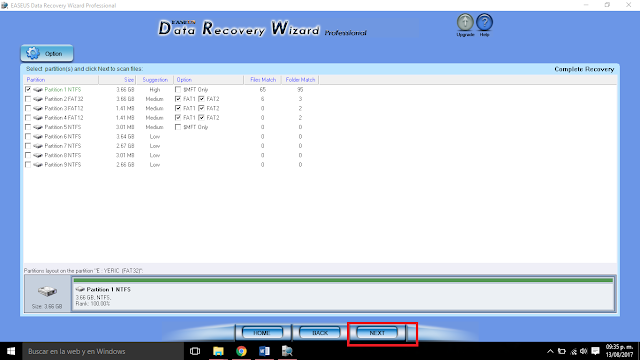Open Microsoft Word from the taskbar
Screen dimensions: 640x360
point(264,351)
